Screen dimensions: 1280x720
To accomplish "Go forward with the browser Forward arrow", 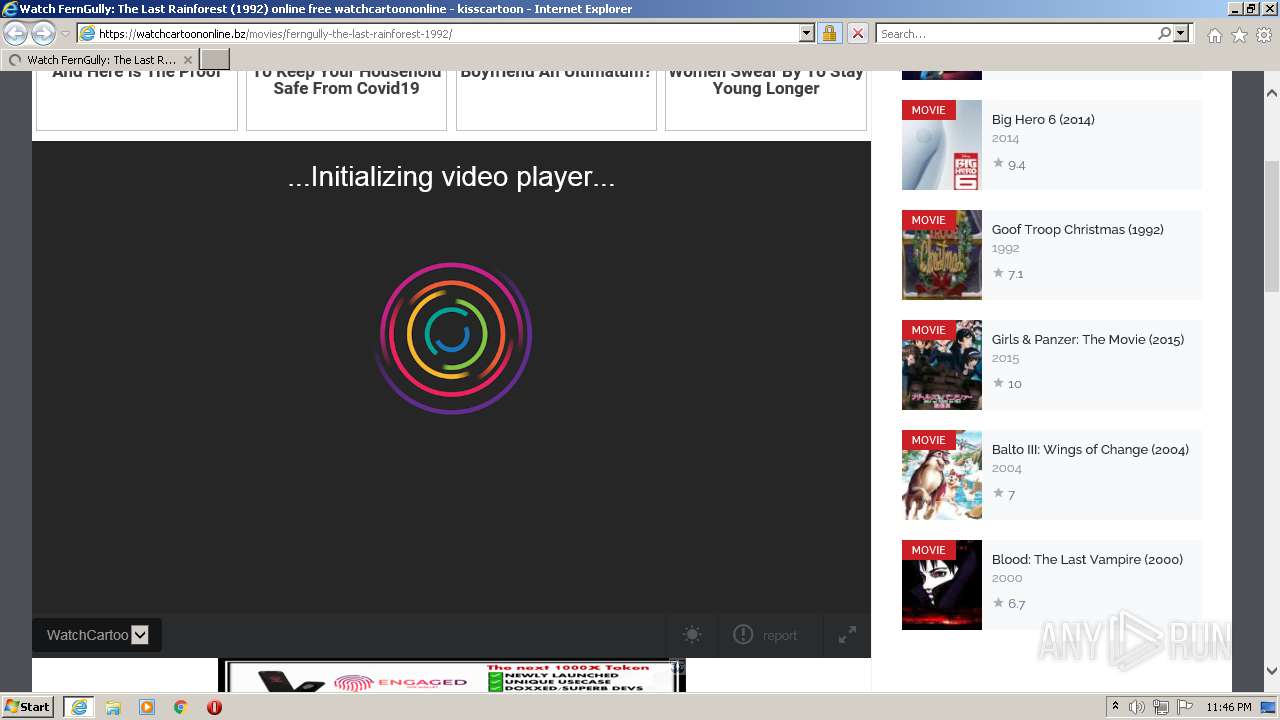I will (43, 34).
